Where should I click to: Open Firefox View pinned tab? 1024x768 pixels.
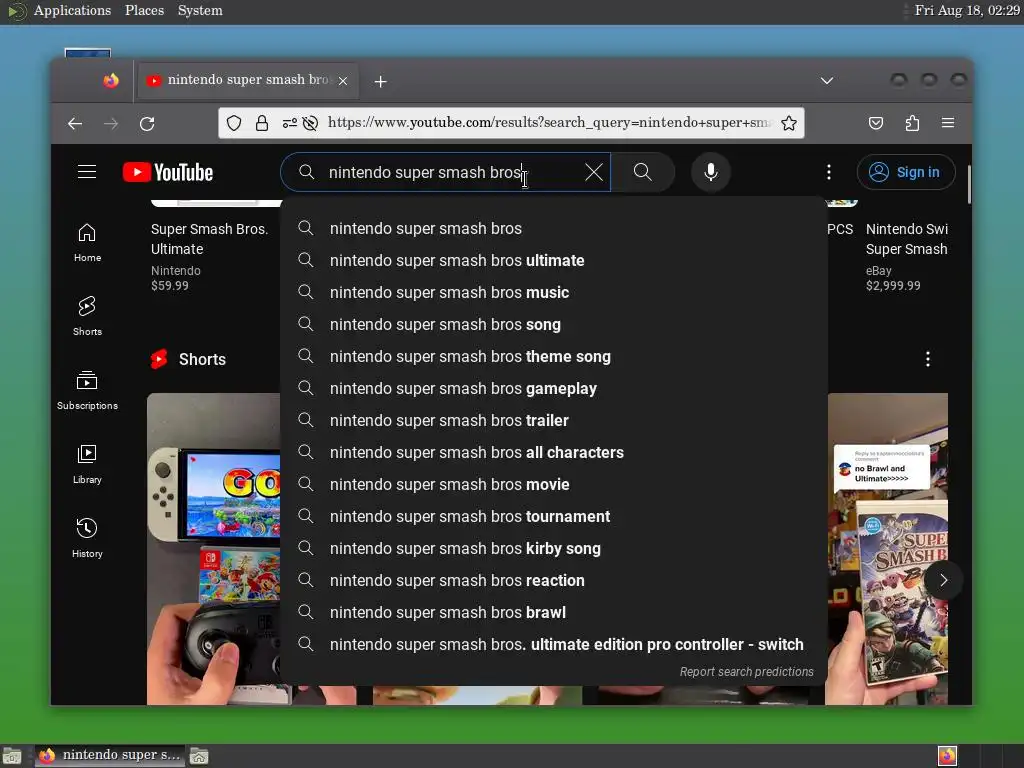(111, 80)
